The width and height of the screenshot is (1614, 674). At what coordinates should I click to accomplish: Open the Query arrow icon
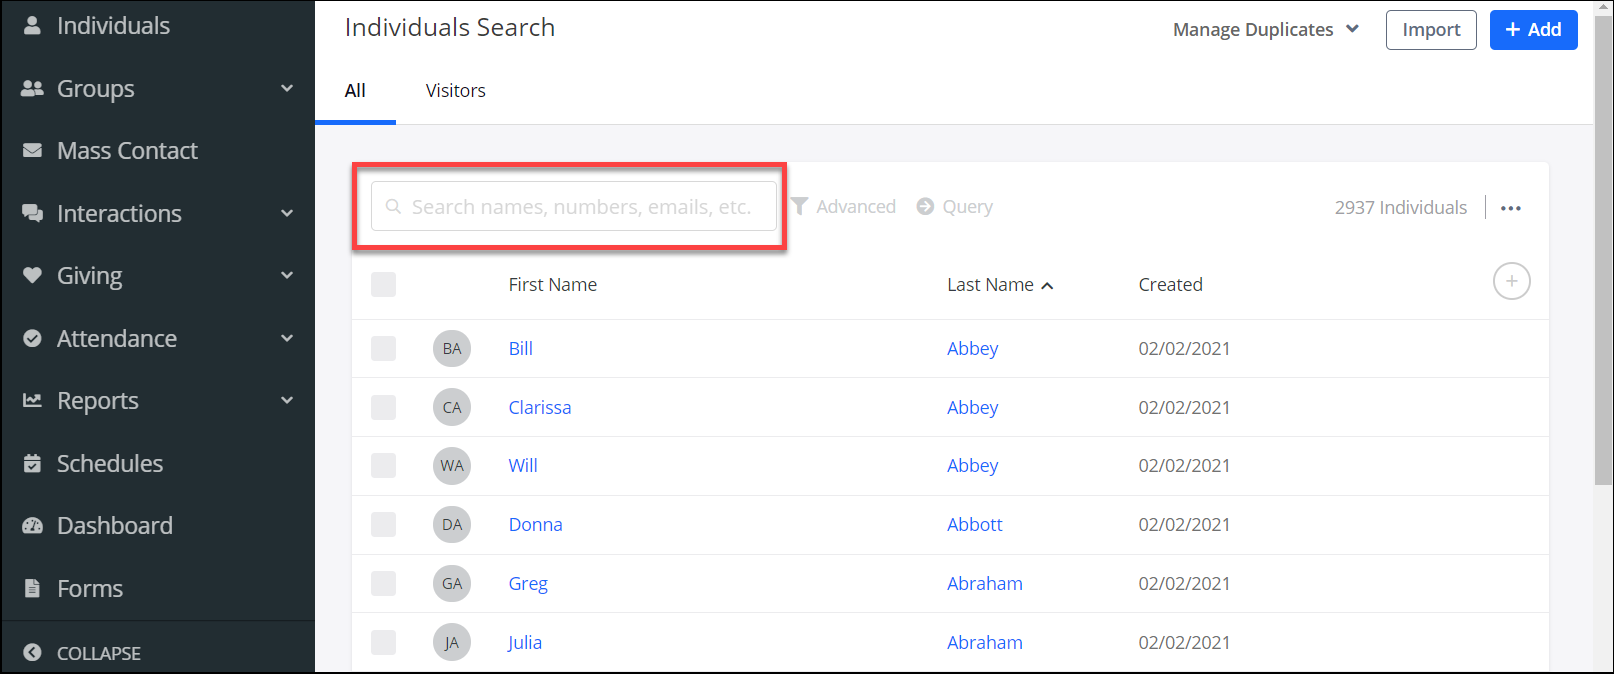(925, 206)
